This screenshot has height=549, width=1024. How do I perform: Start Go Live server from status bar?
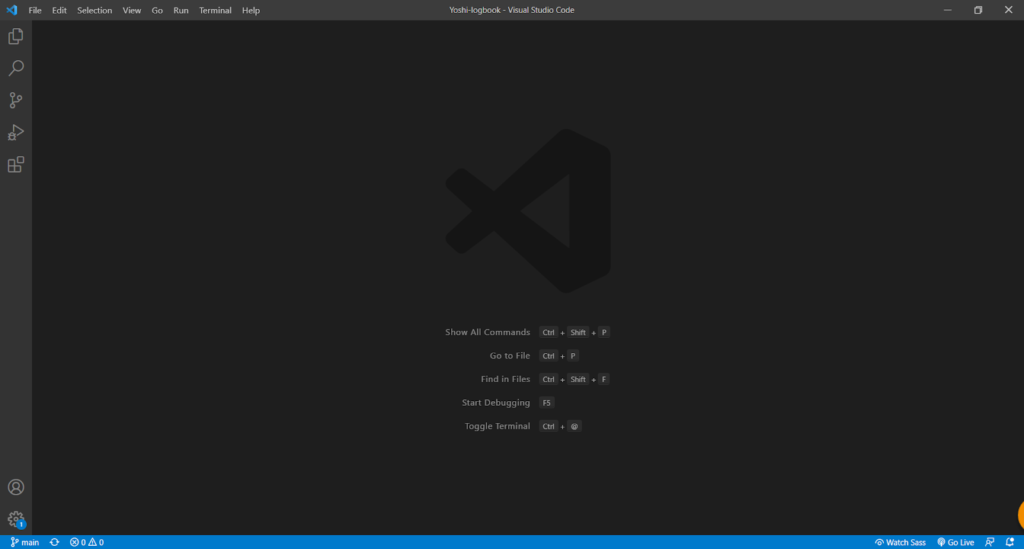click(x=955, y=542)
